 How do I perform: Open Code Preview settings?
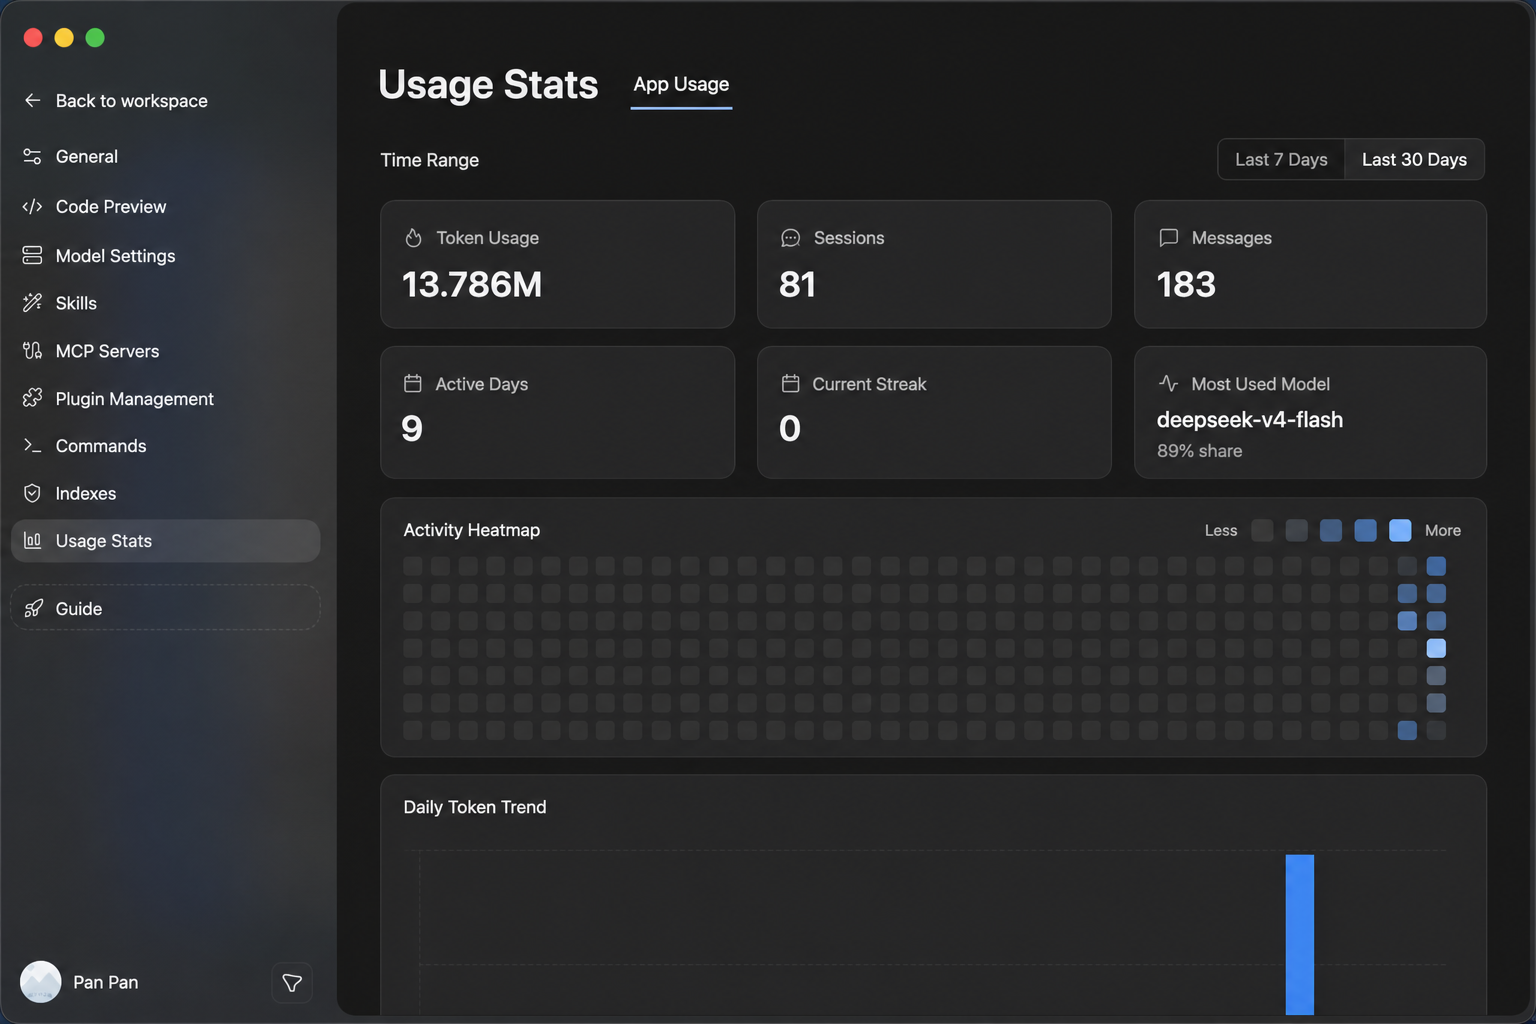[166, 206]
